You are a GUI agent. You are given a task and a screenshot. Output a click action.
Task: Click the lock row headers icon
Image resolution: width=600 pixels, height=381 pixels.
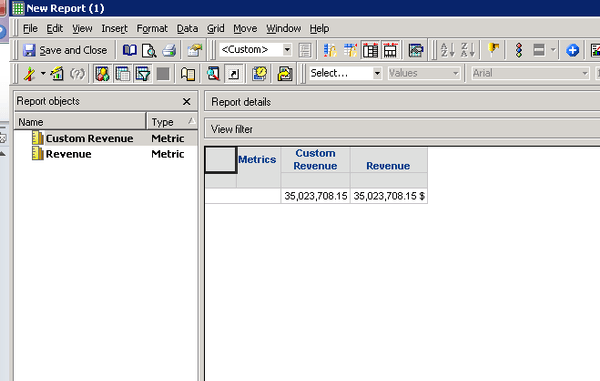coord(330,50)
